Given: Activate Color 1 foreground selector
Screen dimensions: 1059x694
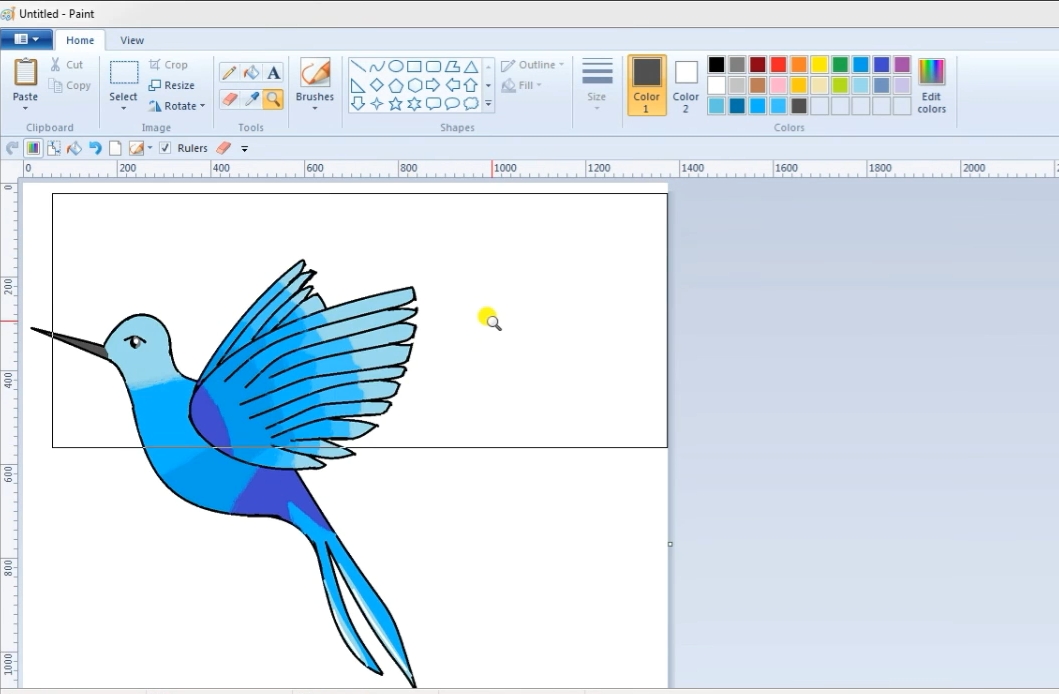Looking at the screenshot, I should 646,85.
